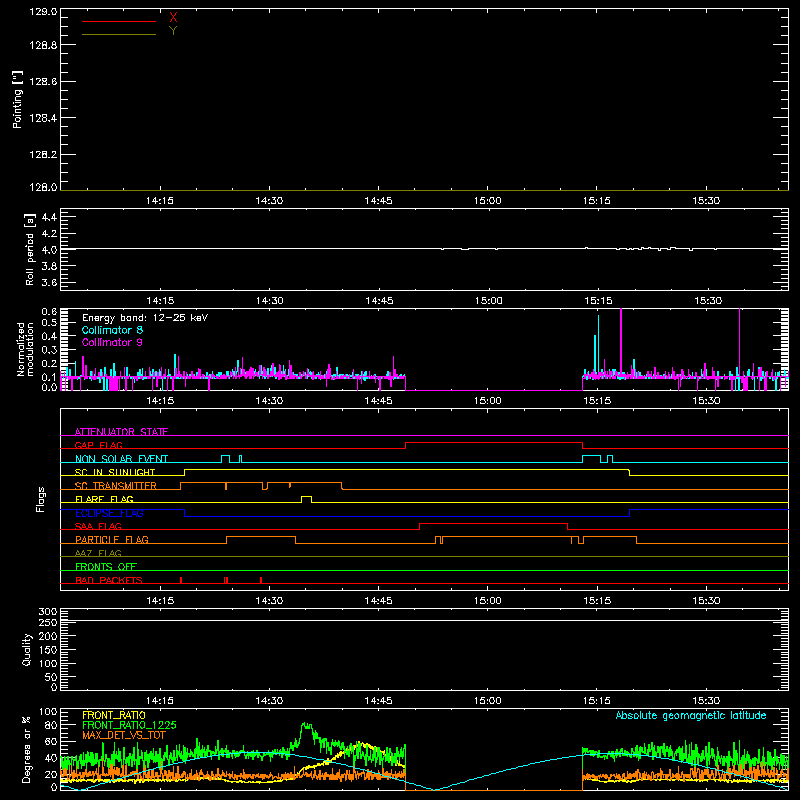Click the green FRONT_RATIO_1225 peak near 14:35
The image size is (800, 800).
pos(306,724)
